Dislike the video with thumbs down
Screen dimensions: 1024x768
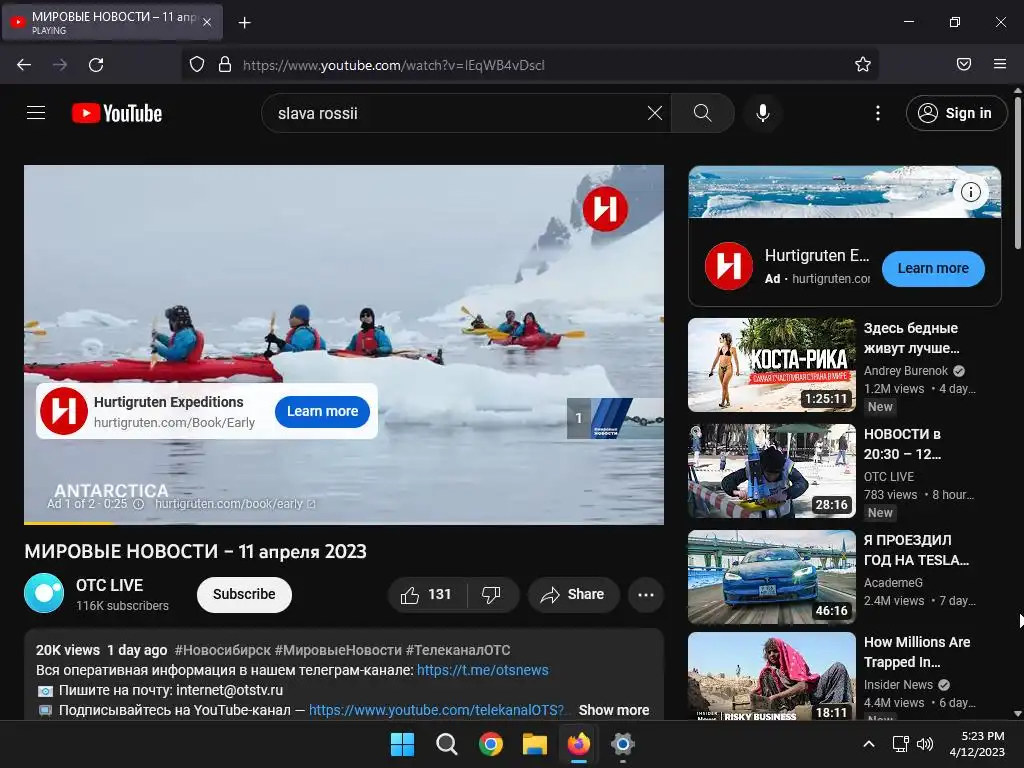(x=491, y=594)
